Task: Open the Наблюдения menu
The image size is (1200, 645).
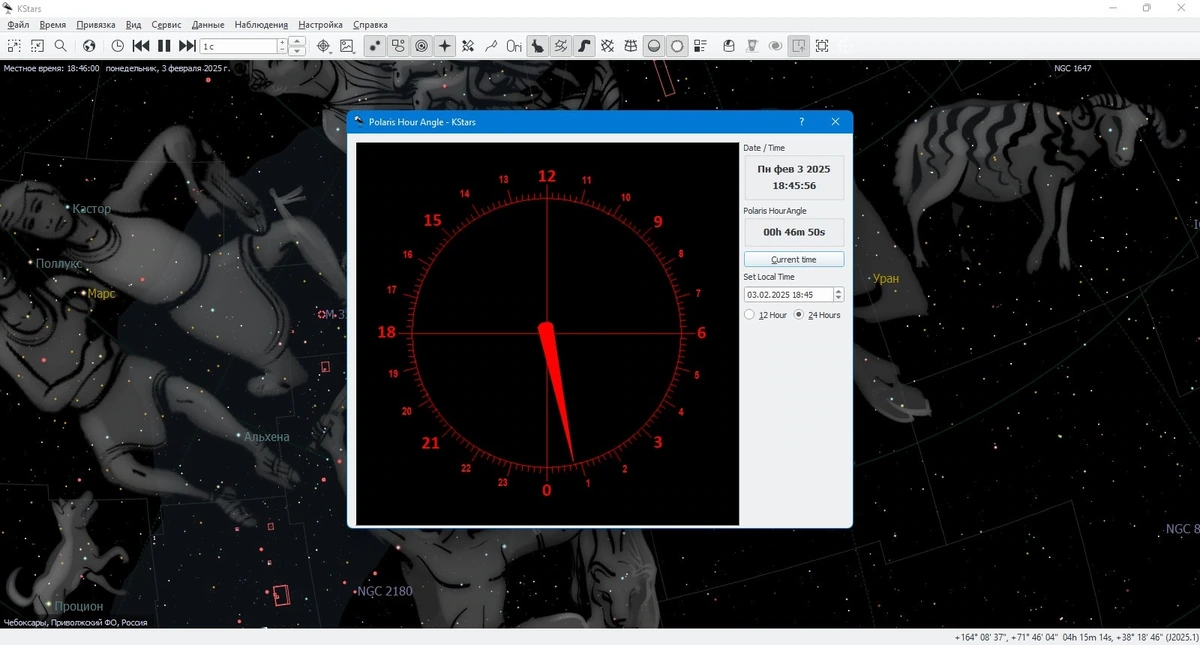Action: [x=261, y=24]
